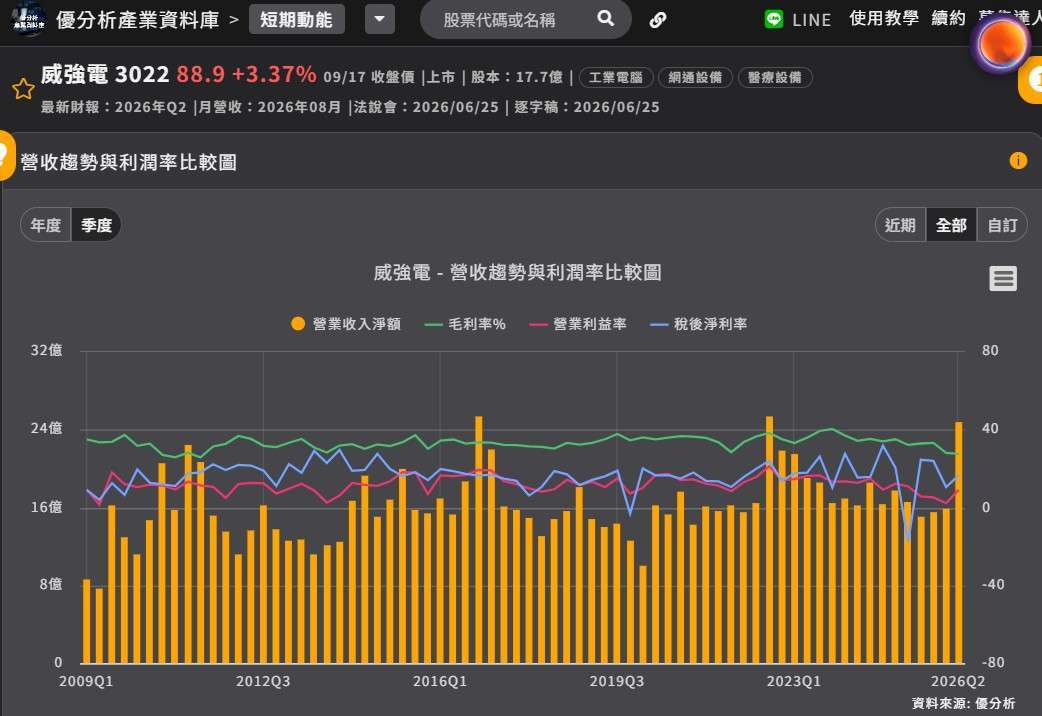The width and height of the screenshot is (1042, 716).
Task: Select the 網通設備 industry tag
Action: 695,78
